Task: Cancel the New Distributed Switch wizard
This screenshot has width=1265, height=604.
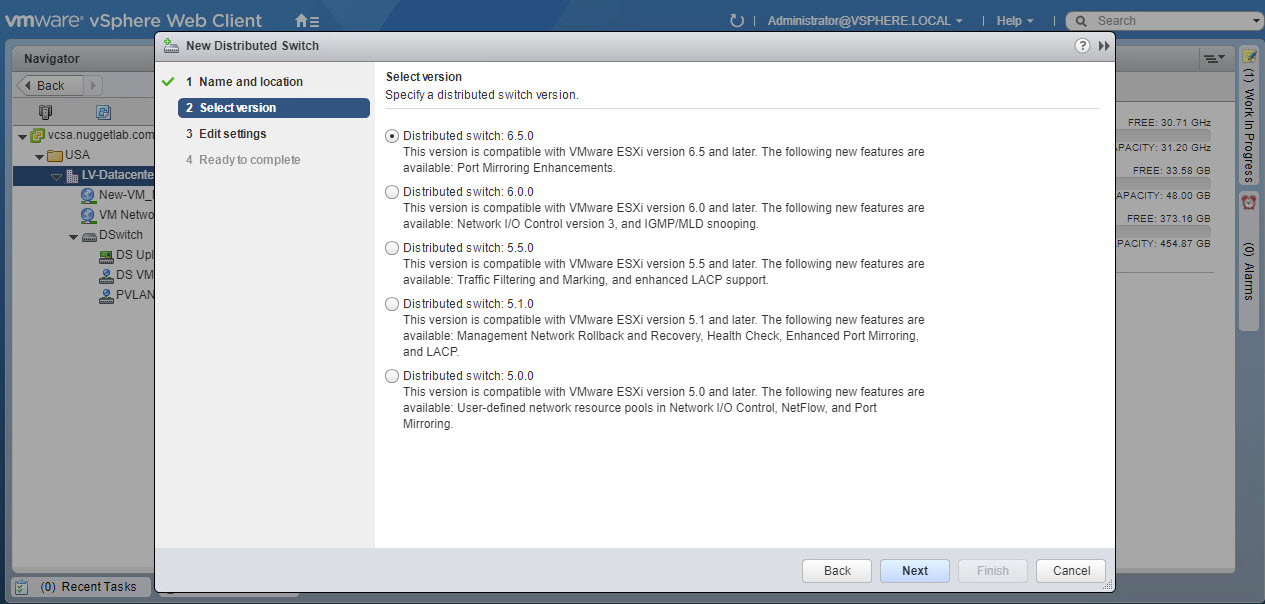Action: (1070, 571)
